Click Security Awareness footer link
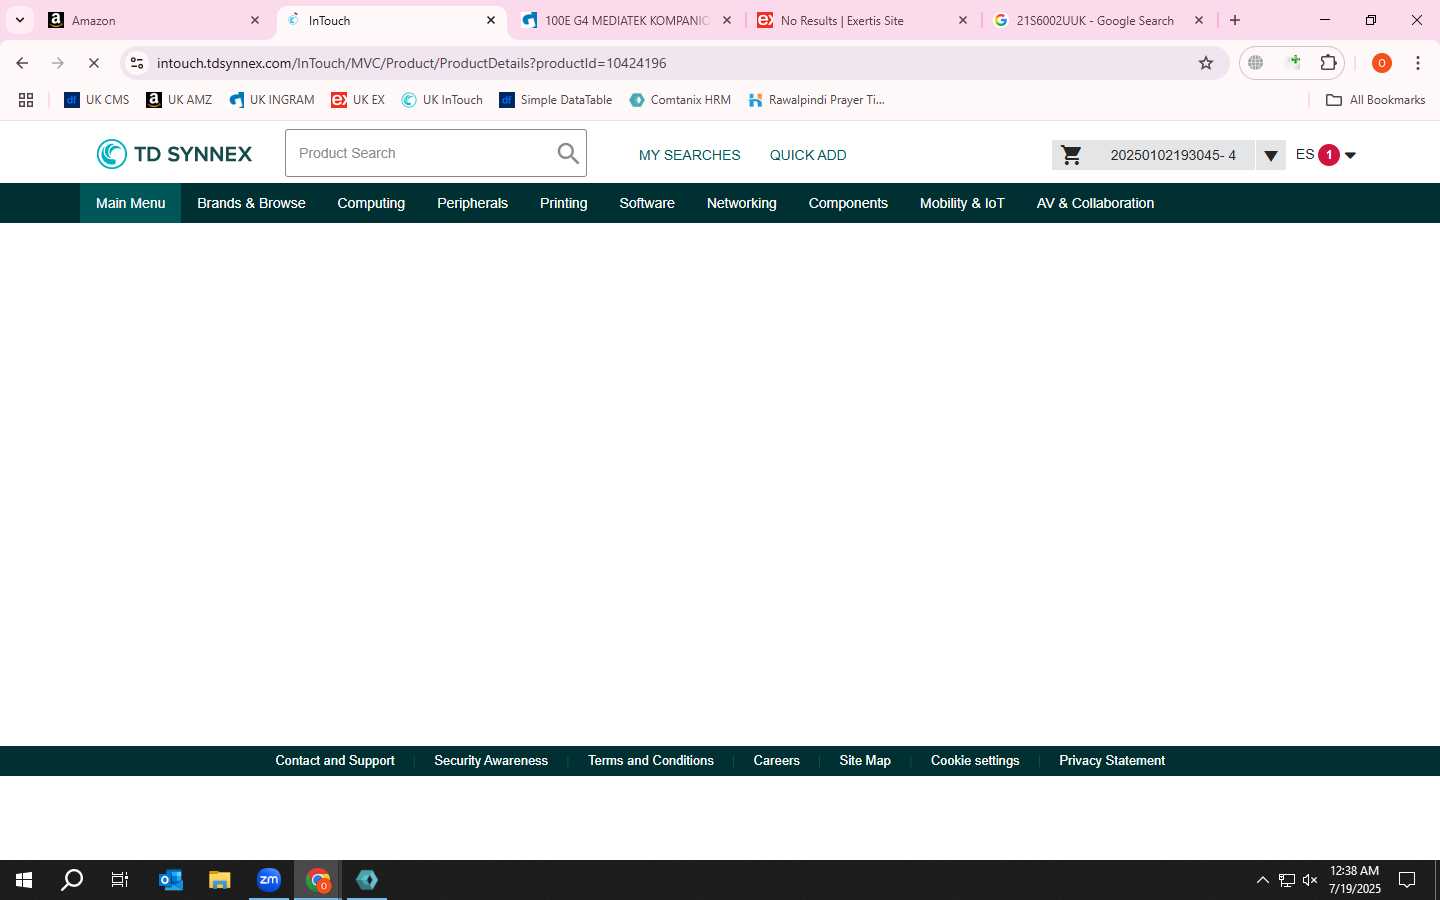 tap(491, 761)
